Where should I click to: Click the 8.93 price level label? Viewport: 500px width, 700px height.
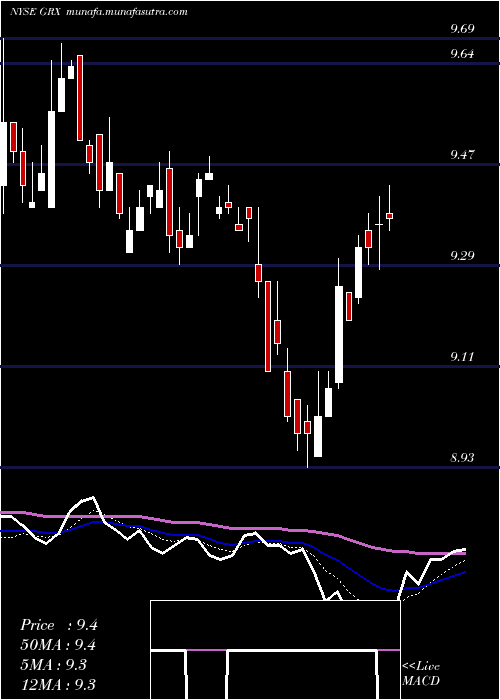462,458
